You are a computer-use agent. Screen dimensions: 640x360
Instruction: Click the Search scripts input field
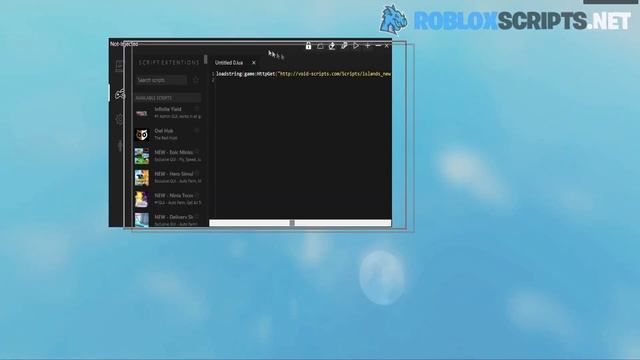pyautogui.click(x=162, y=80)
